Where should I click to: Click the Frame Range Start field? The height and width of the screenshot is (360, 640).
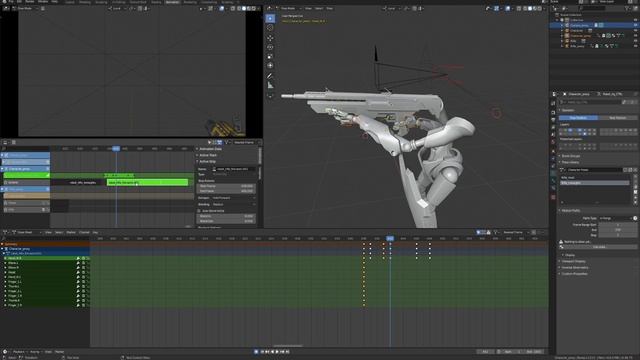(617, 225)
